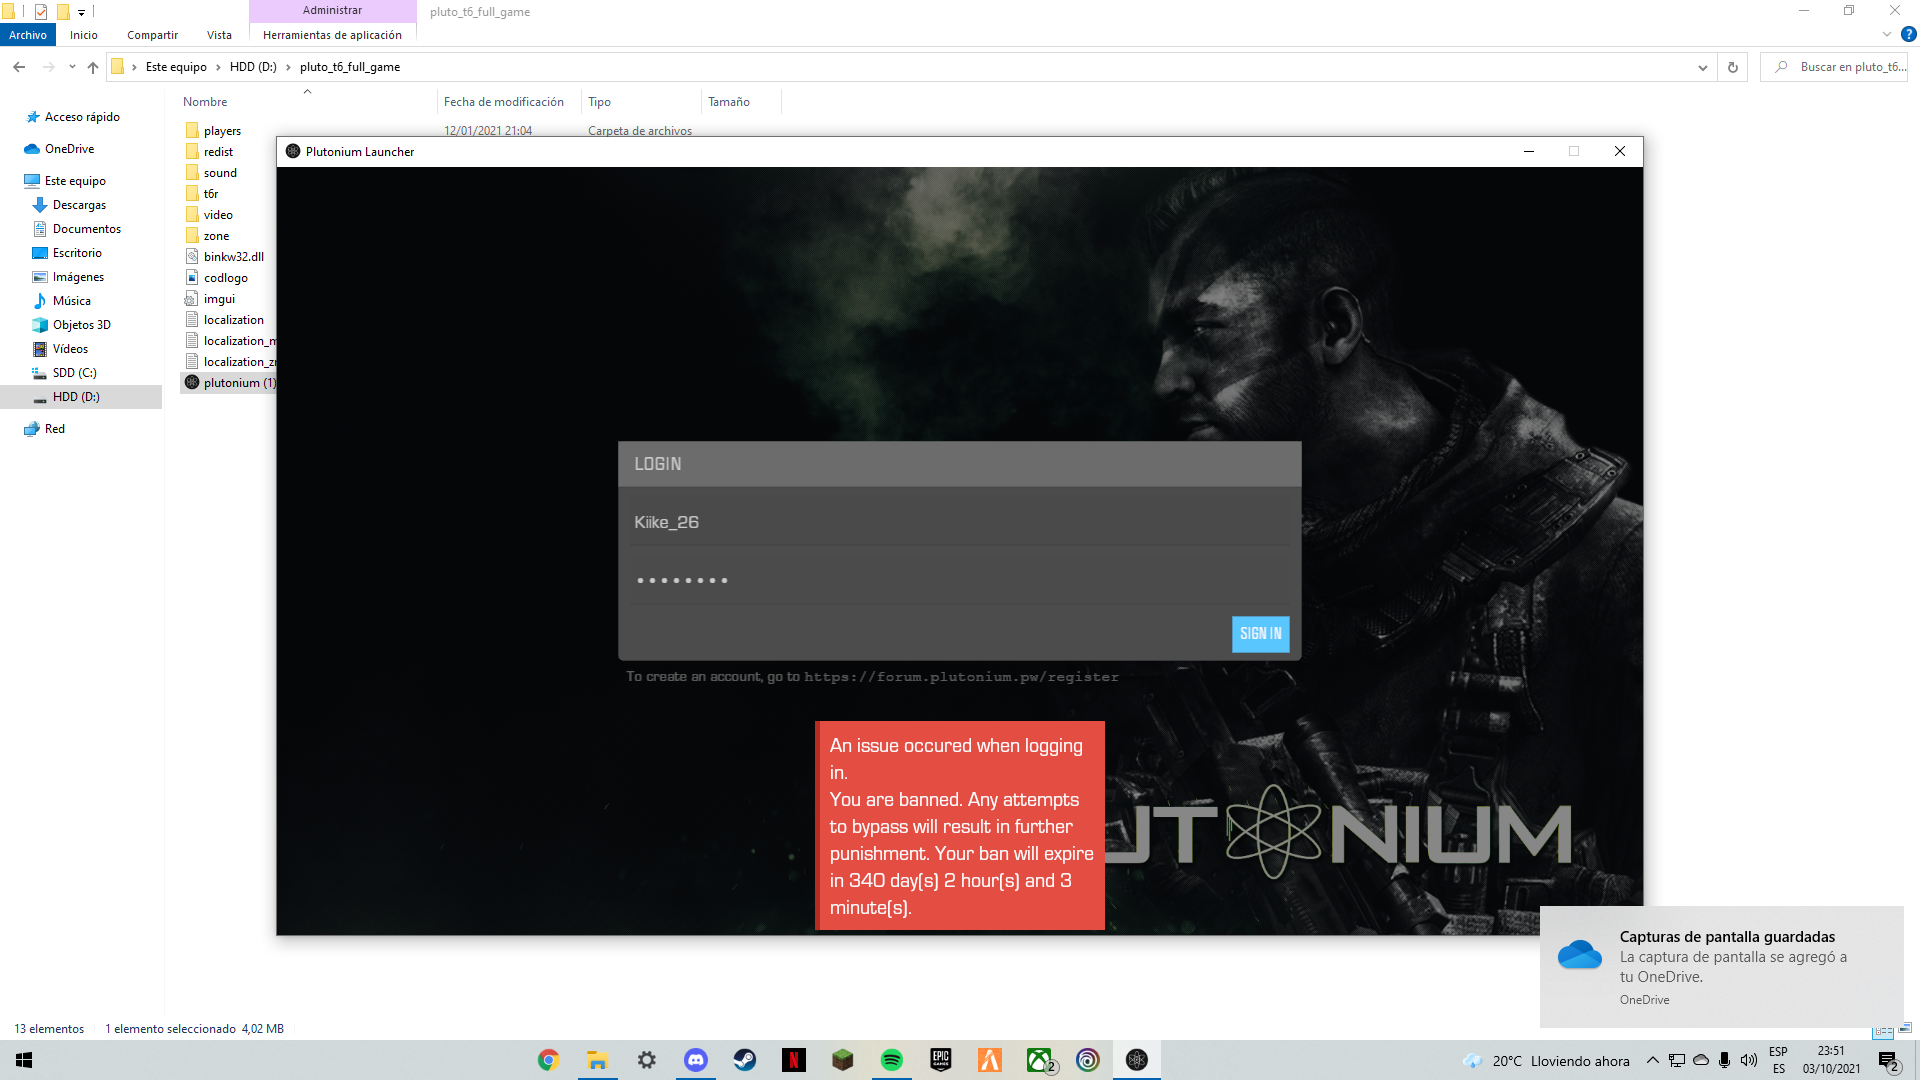Open Herramientas de aplicación tab
The width and height of the screenshot is (1920, 1080).
click(x=332, y=35)
